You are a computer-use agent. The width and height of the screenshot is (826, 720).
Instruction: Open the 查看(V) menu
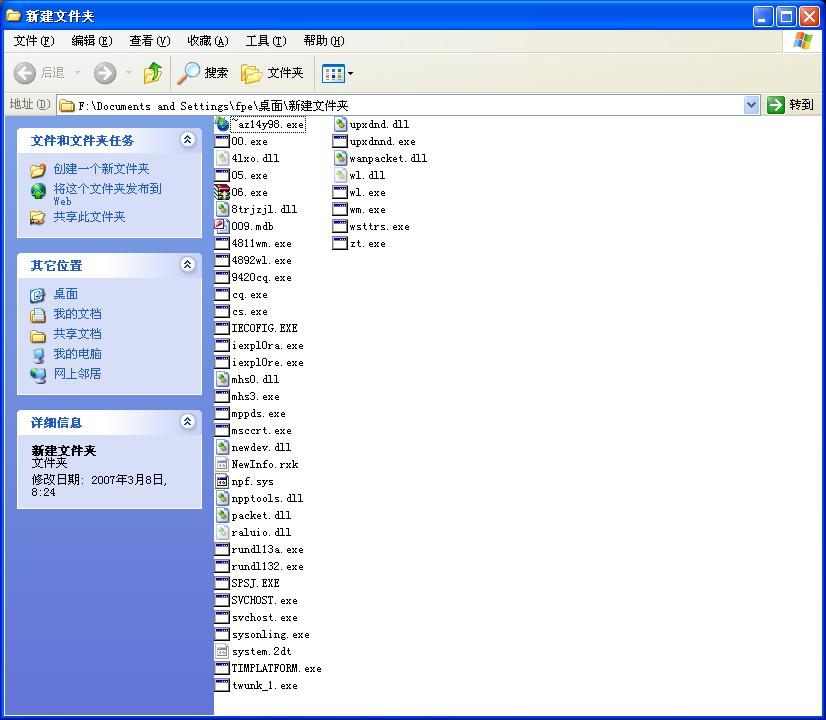point(150,41)
